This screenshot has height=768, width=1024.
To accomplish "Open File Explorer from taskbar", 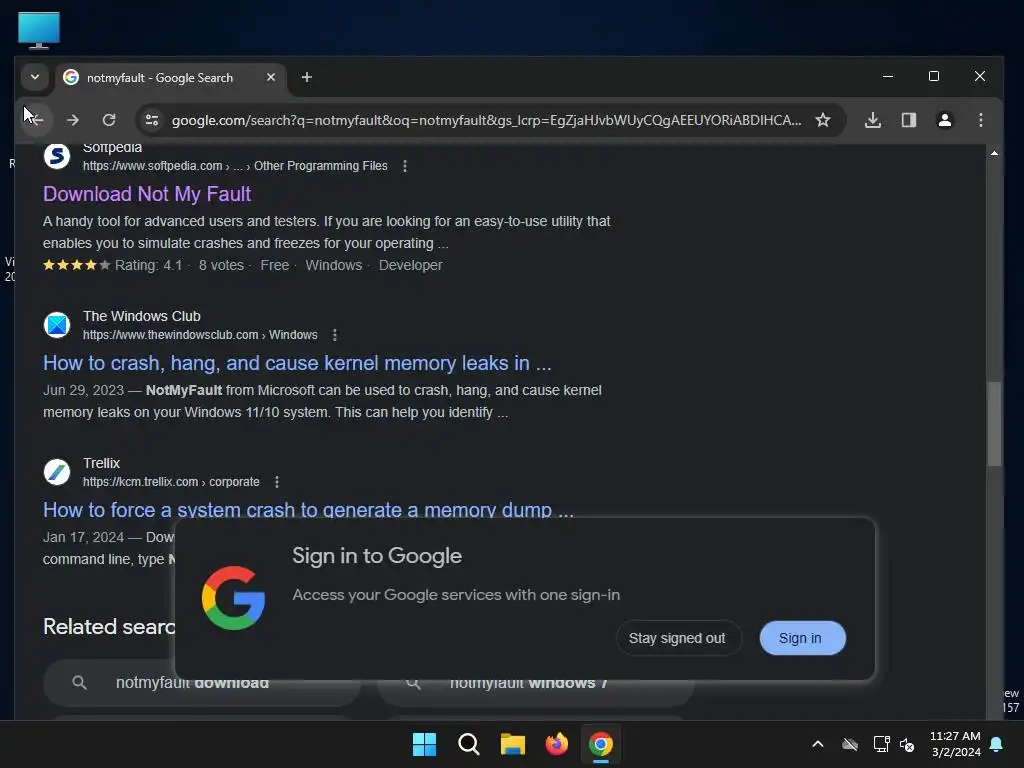I will tap(513, 744).
